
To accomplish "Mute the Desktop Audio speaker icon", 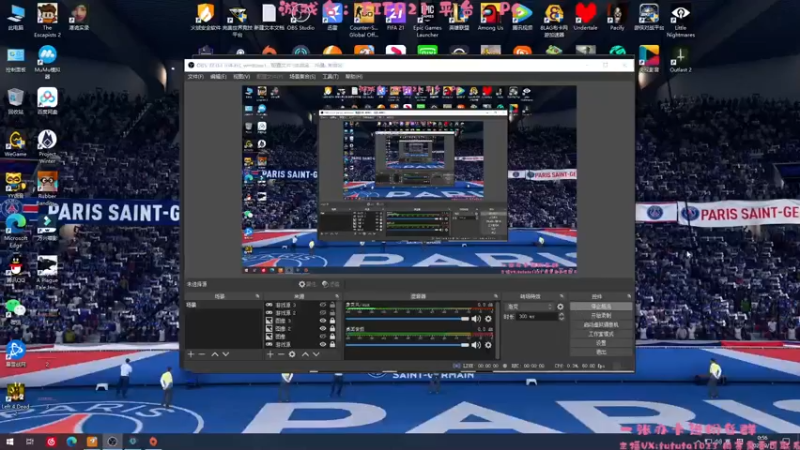I will [x=476, y=345].
